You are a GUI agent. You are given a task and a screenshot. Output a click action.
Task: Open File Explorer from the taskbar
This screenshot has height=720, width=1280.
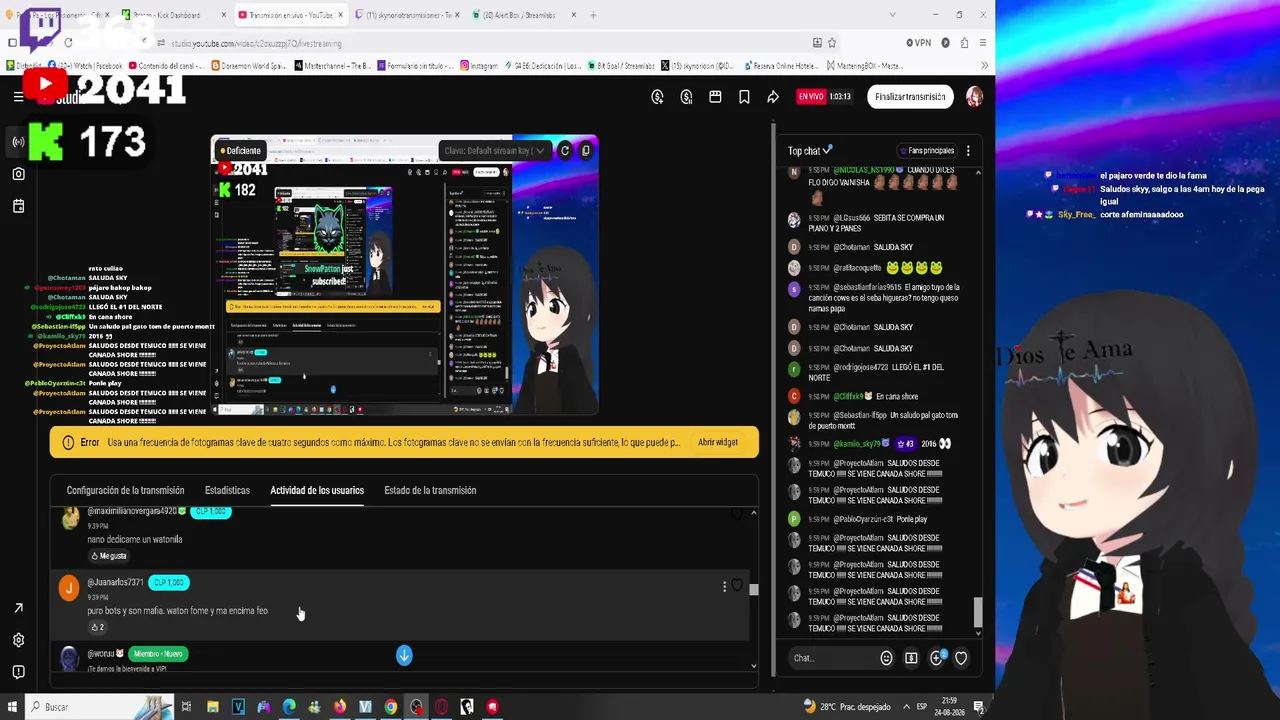pyautogui.click(x=213, y=707)
